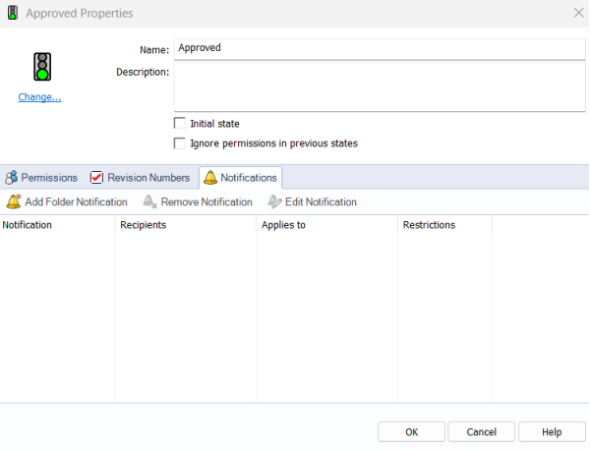Confirm with the OK button
Screen dimensions: 590x450
411,432
